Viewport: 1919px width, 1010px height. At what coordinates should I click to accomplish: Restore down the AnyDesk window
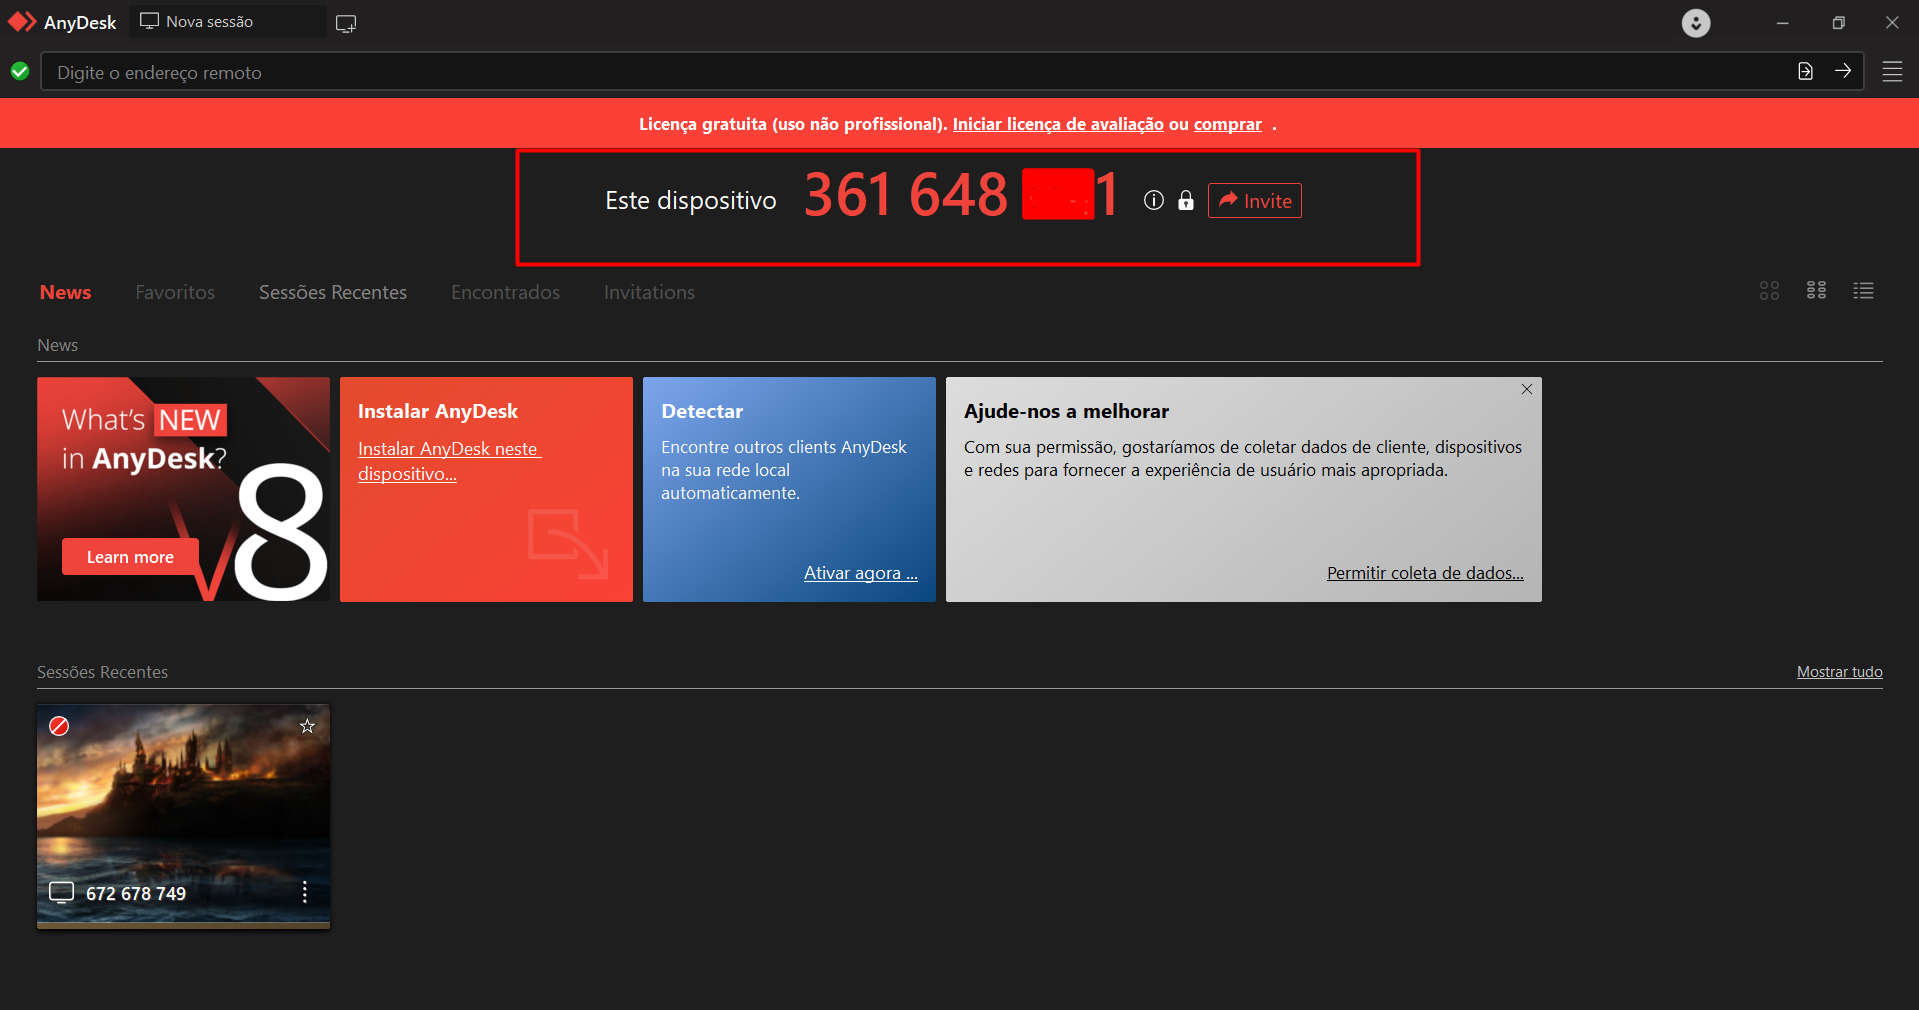(x=1838, y=23)
